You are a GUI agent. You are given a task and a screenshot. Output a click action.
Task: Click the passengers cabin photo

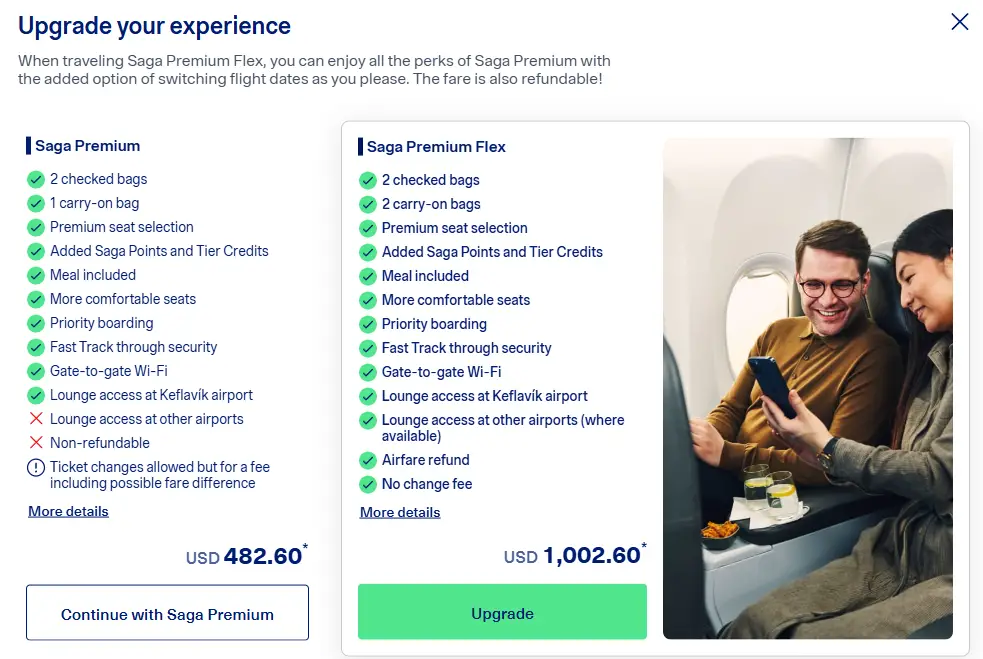click(x=808, y=388)
